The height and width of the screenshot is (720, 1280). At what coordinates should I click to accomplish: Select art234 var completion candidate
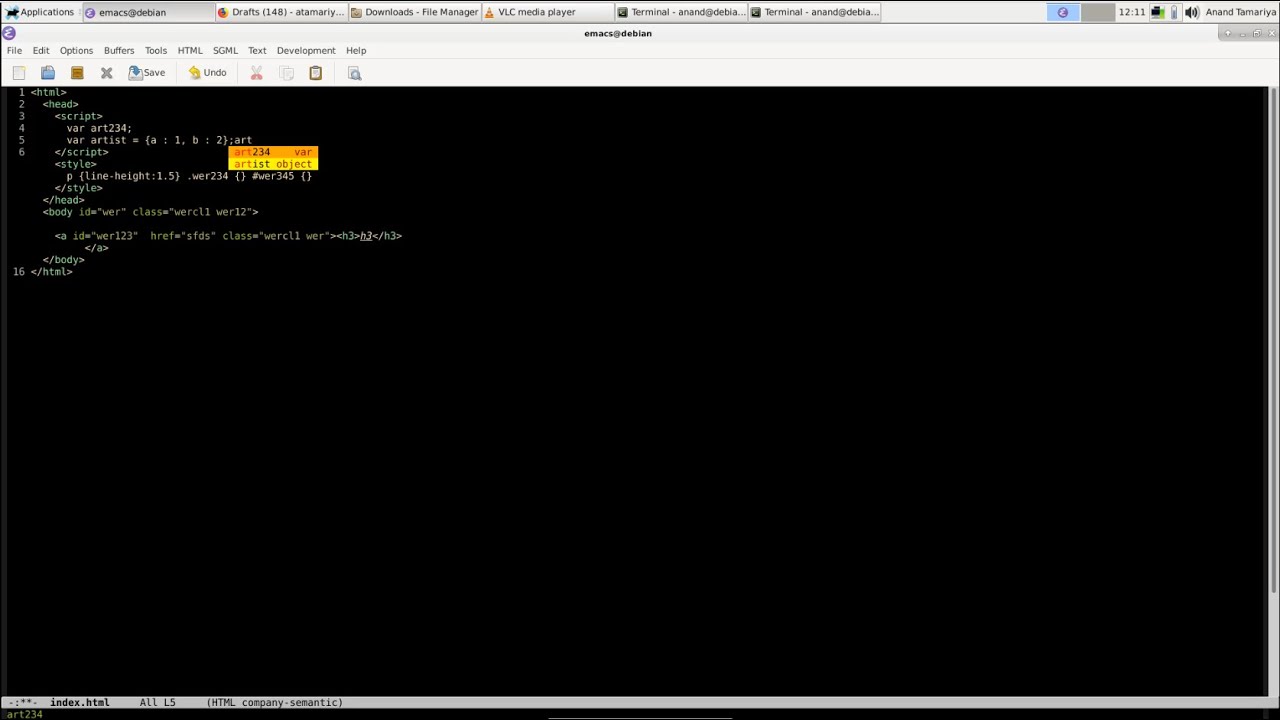click(273, 152)
